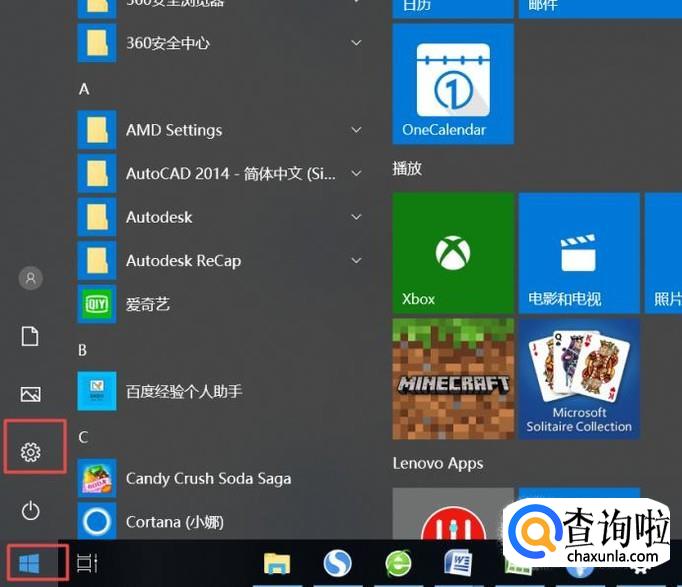Expand AutoCAD 2014 with its chevron

[x=356, y=173]
